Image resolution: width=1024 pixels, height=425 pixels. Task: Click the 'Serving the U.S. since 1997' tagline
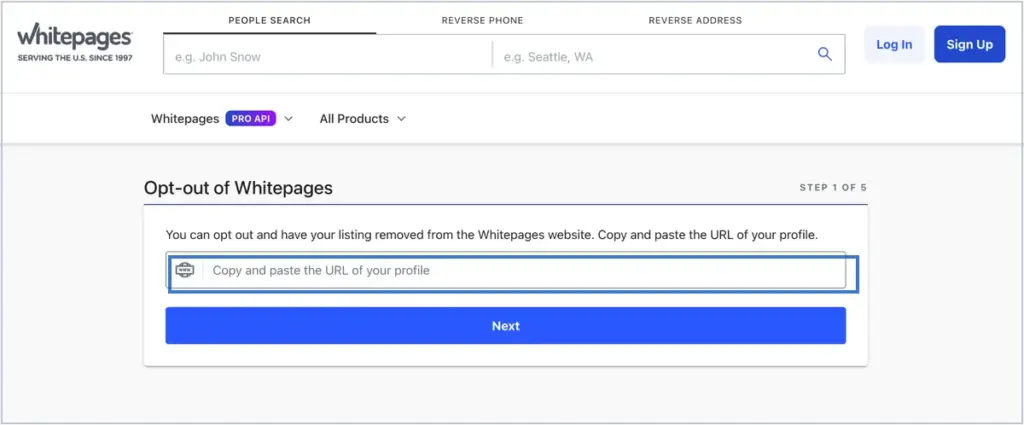(75, 58)
